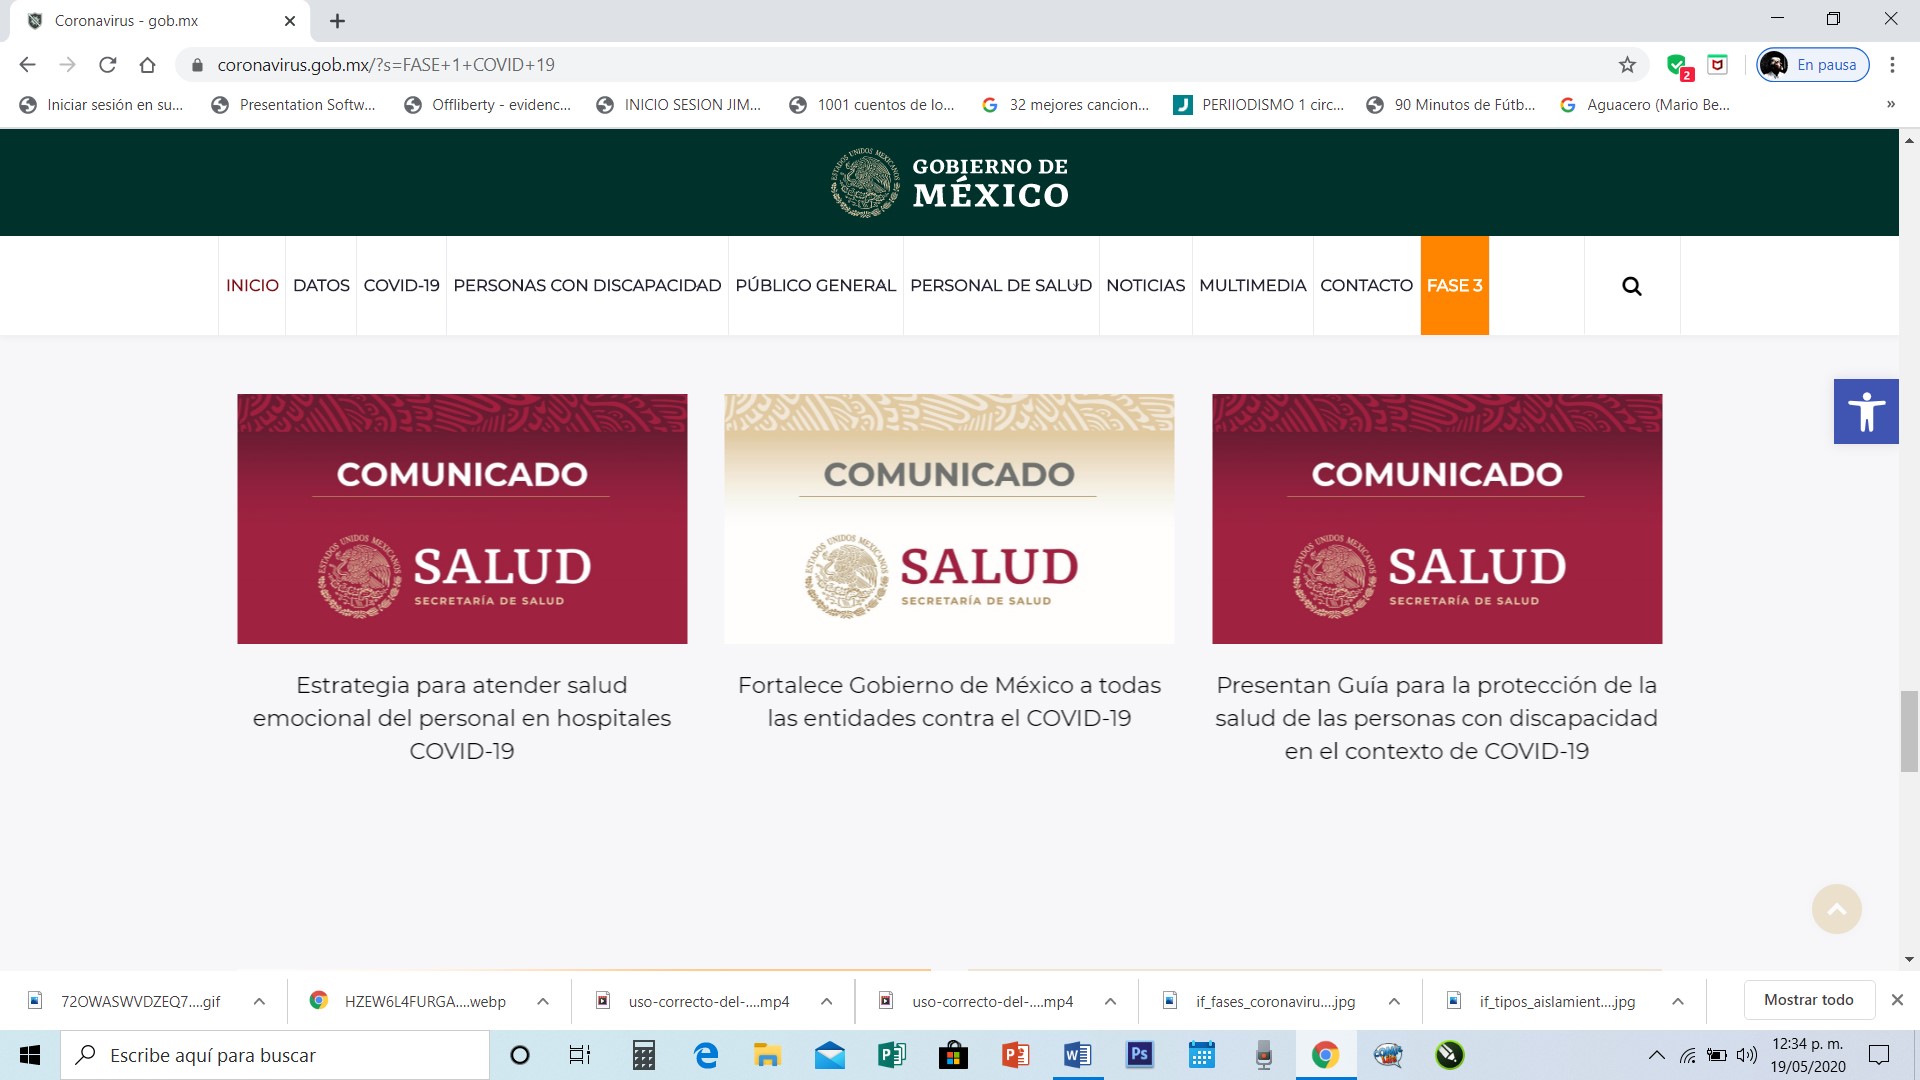Close the Coronavirus - gob.mx tab
1920x1080 pixels.
[x=290, y=21]
